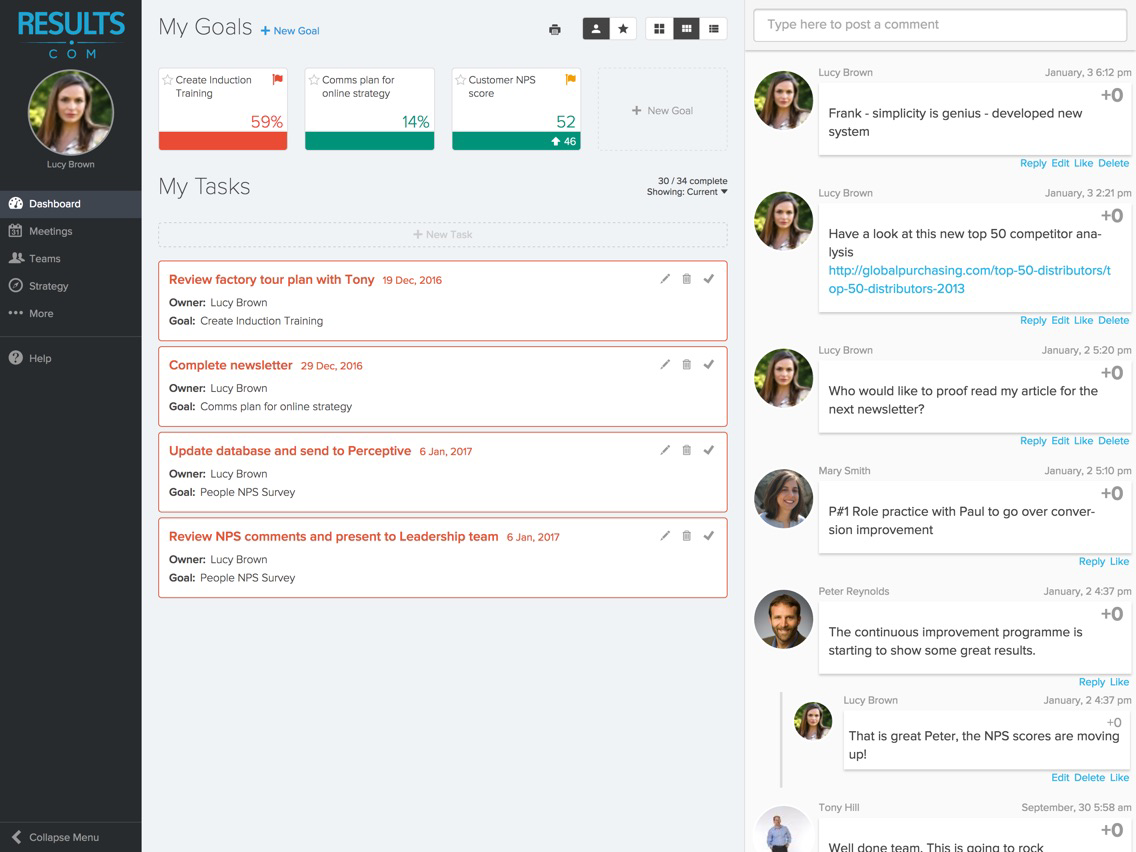The width and height of the screenshot is (1136, 852).
Task: Delete the Review factory tour plan task
Action: [x=686, y=279]
